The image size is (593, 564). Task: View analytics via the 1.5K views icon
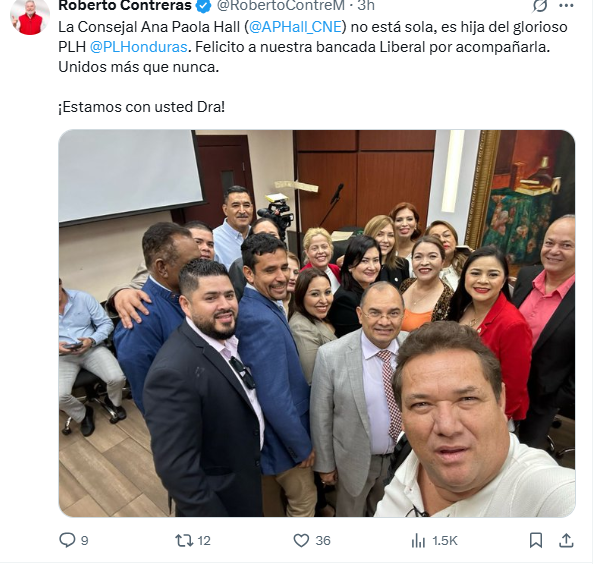[x=418, y=540]
